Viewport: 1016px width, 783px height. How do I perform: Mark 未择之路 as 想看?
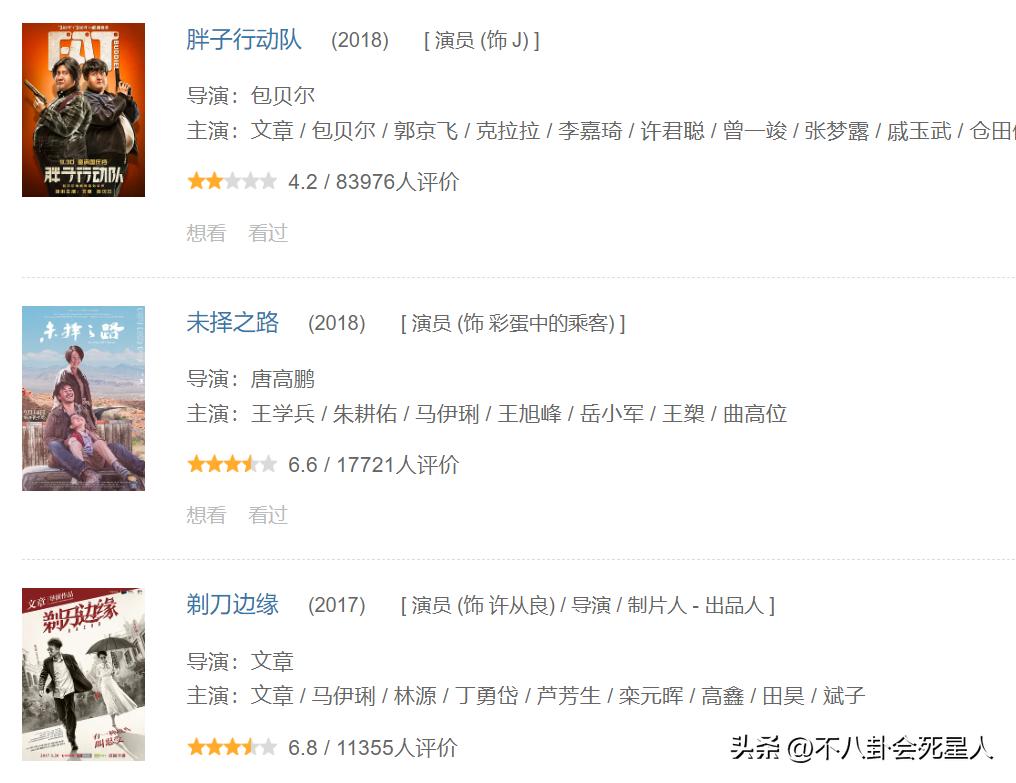(x=206, y=515)
